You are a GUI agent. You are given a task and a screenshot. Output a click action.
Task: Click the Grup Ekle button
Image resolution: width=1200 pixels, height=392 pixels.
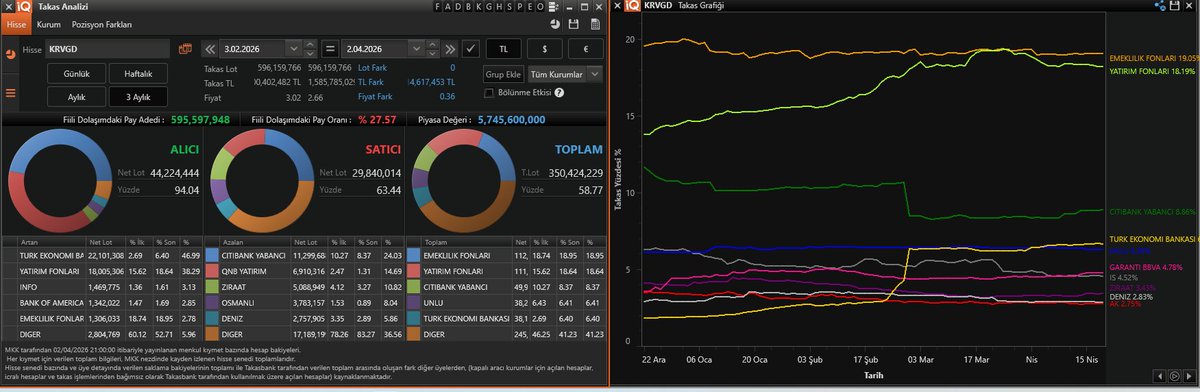click(504, 74)
